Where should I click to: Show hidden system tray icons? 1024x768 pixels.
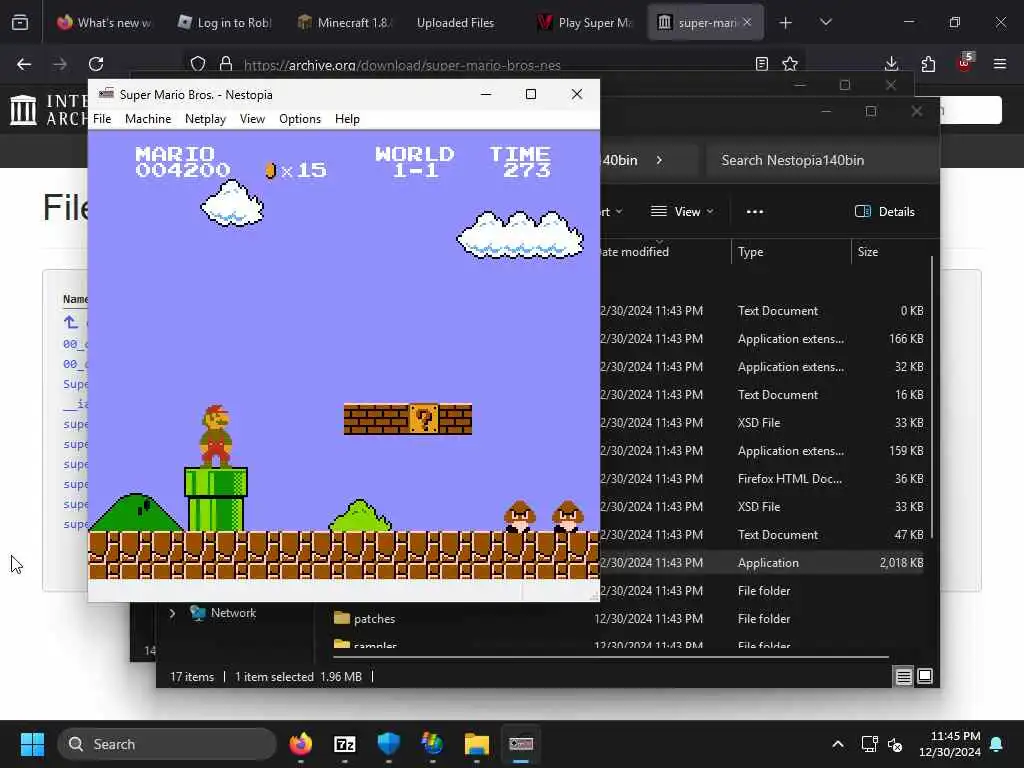click(838, 744)
